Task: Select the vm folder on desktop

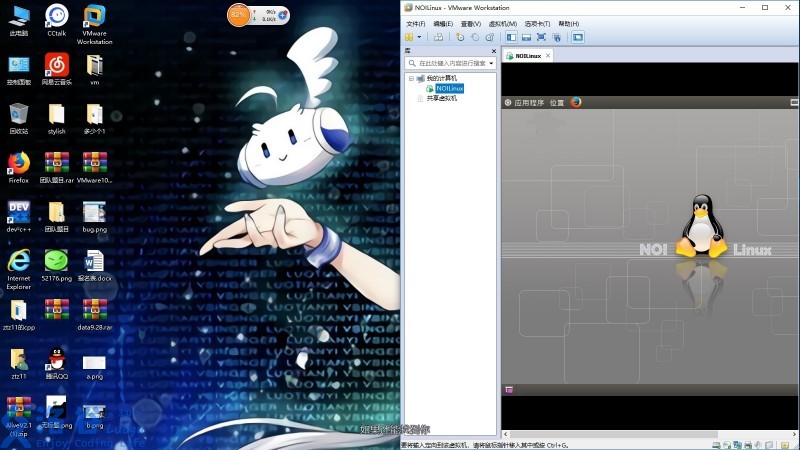Action: 94,69
